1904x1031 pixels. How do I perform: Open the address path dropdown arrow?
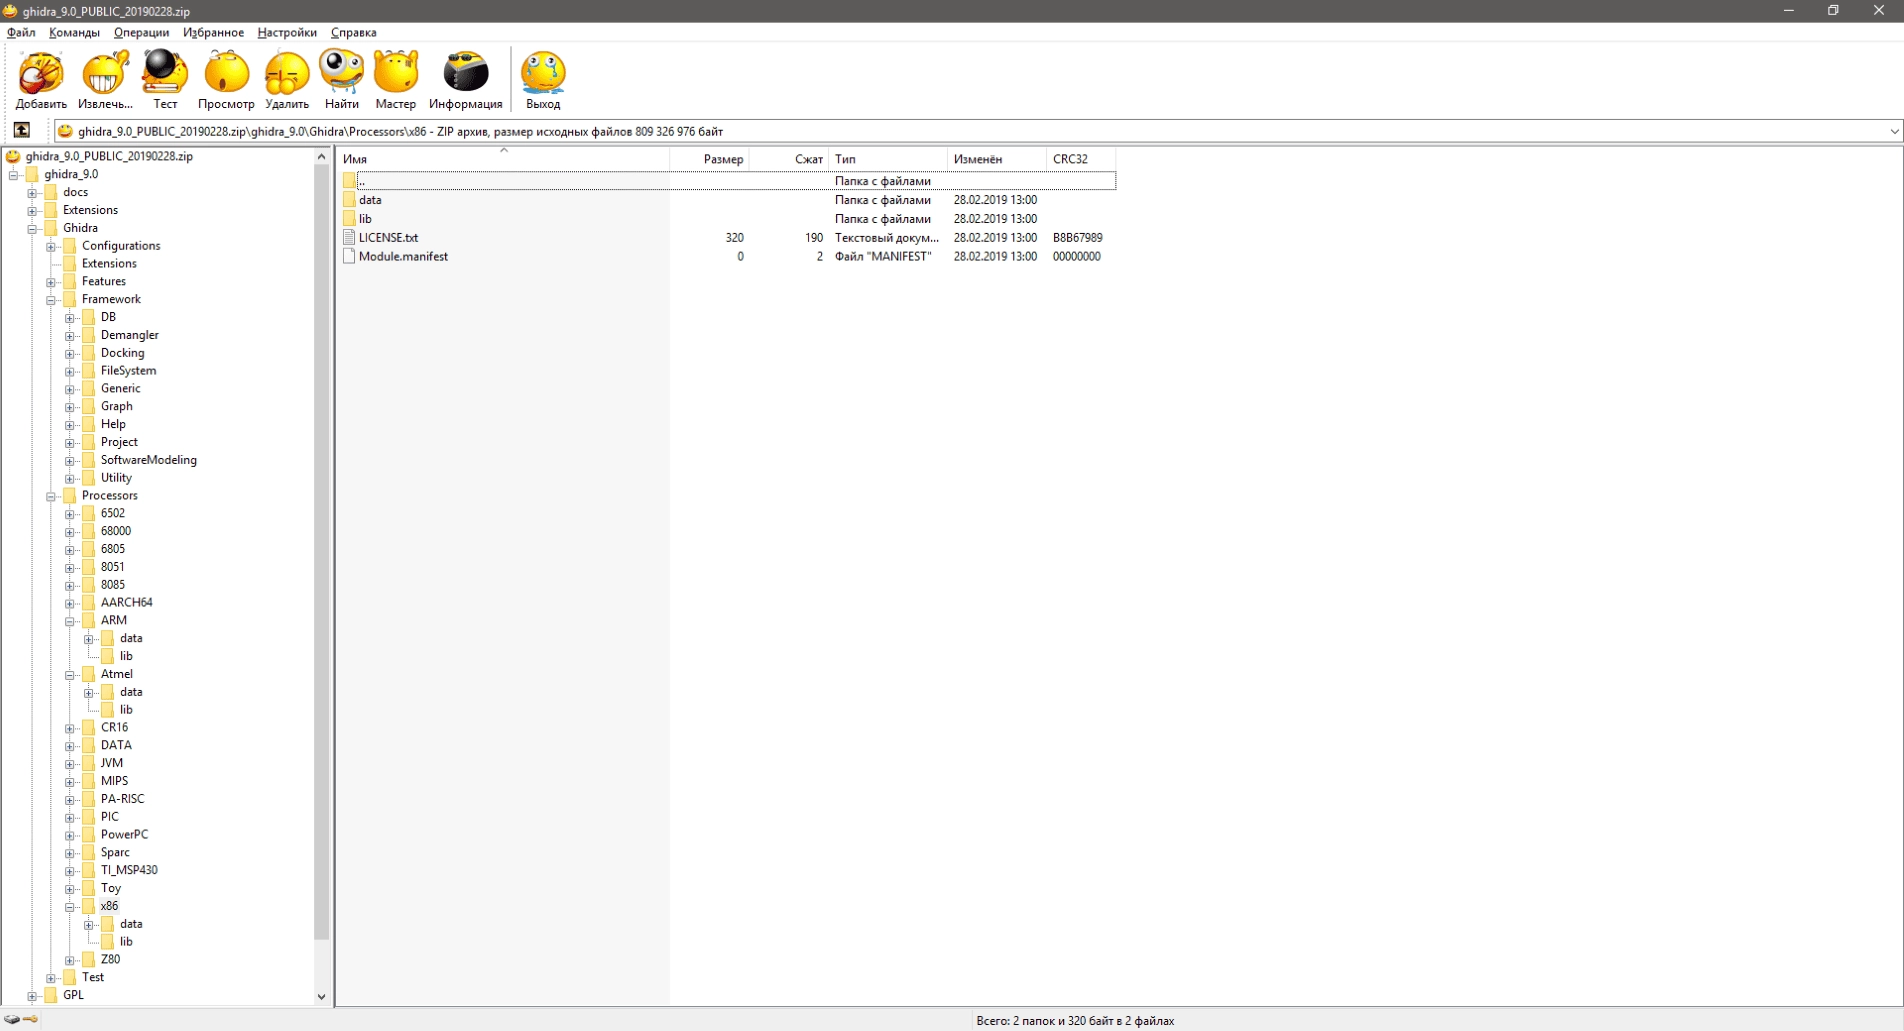click(x=1893, y=131)
